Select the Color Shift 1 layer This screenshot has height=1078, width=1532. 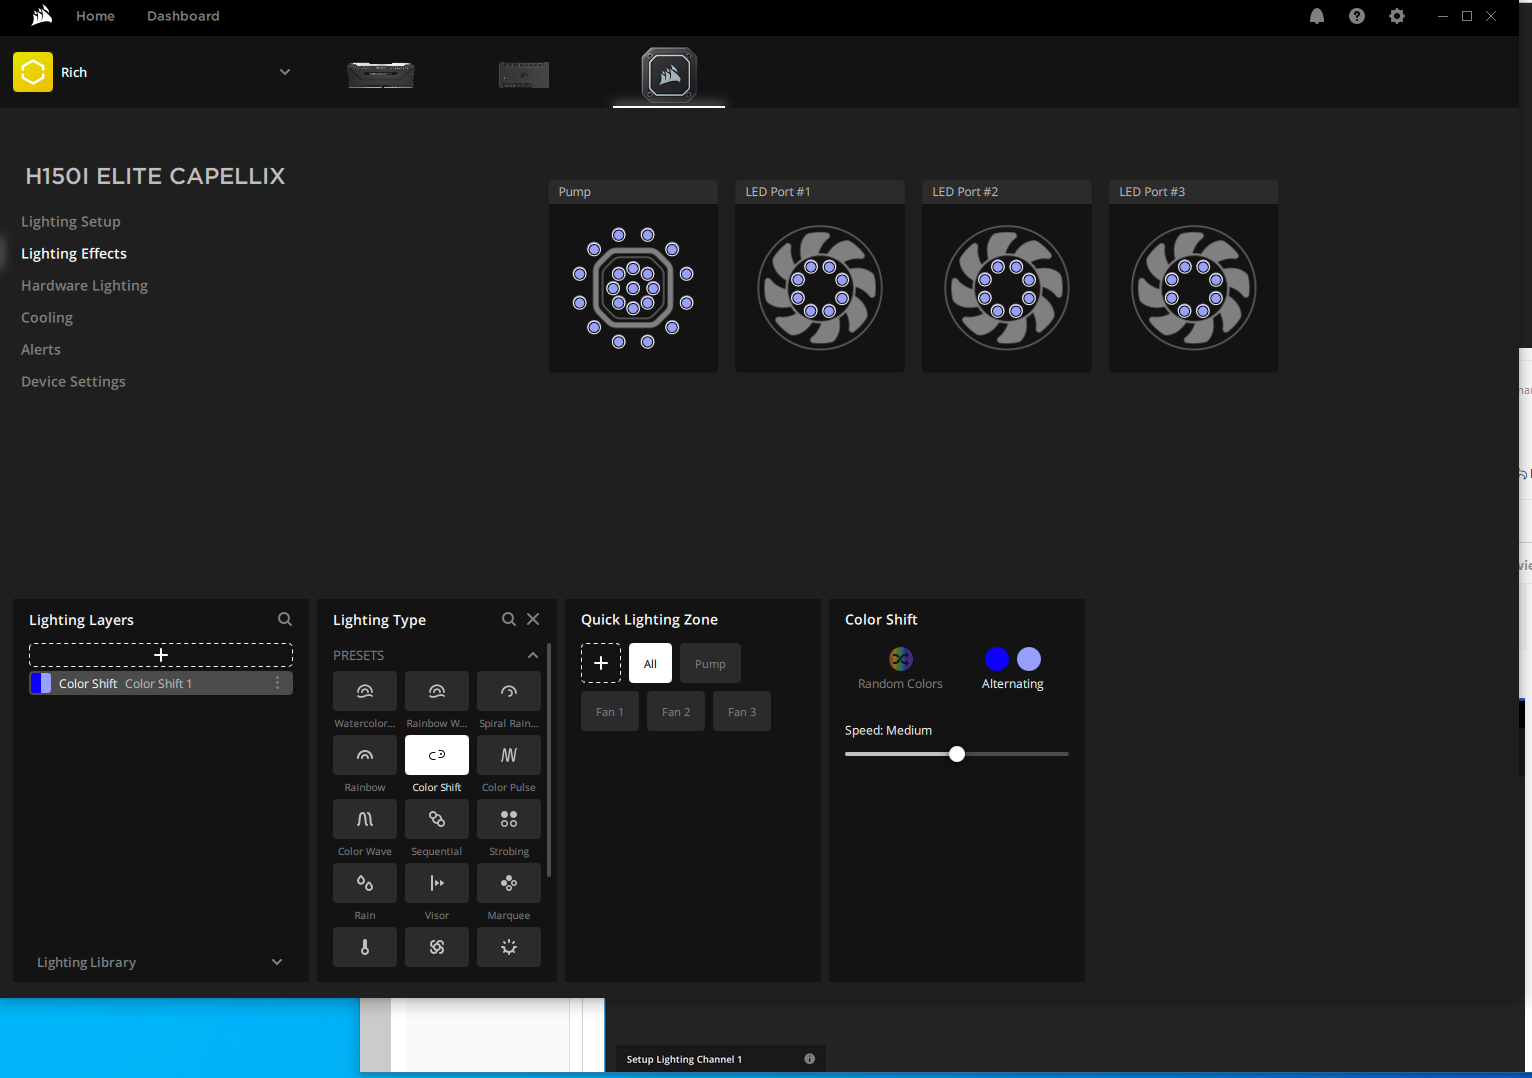coord(161,683)
